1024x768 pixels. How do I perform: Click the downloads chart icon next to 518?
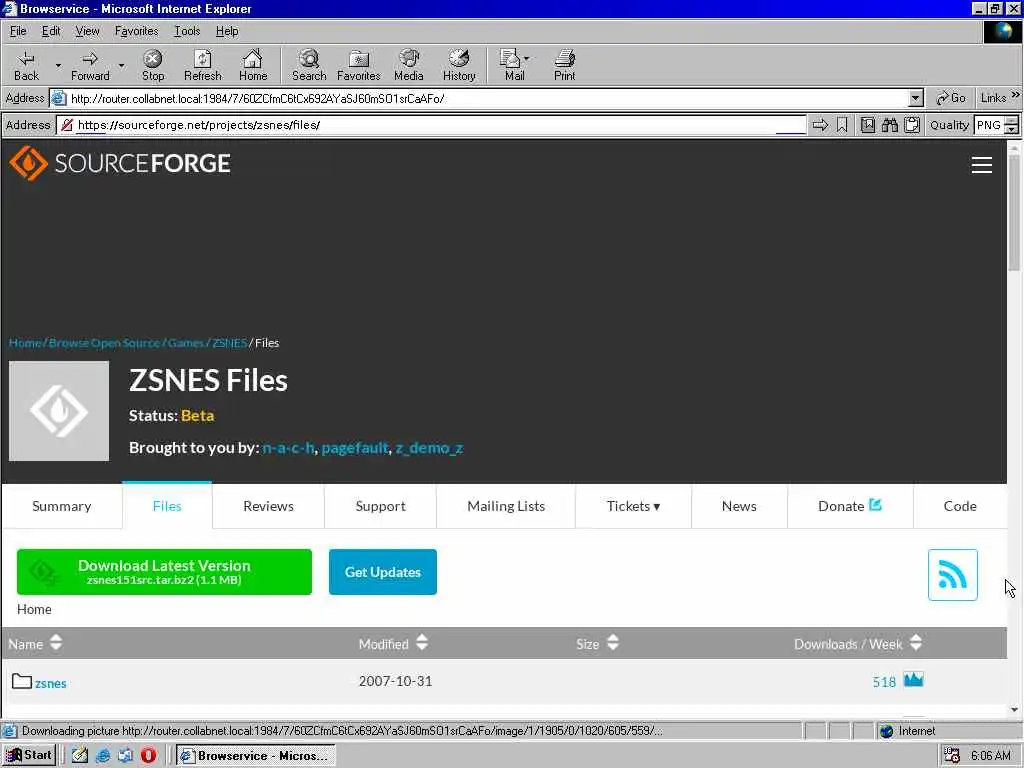tap(914, 680)
